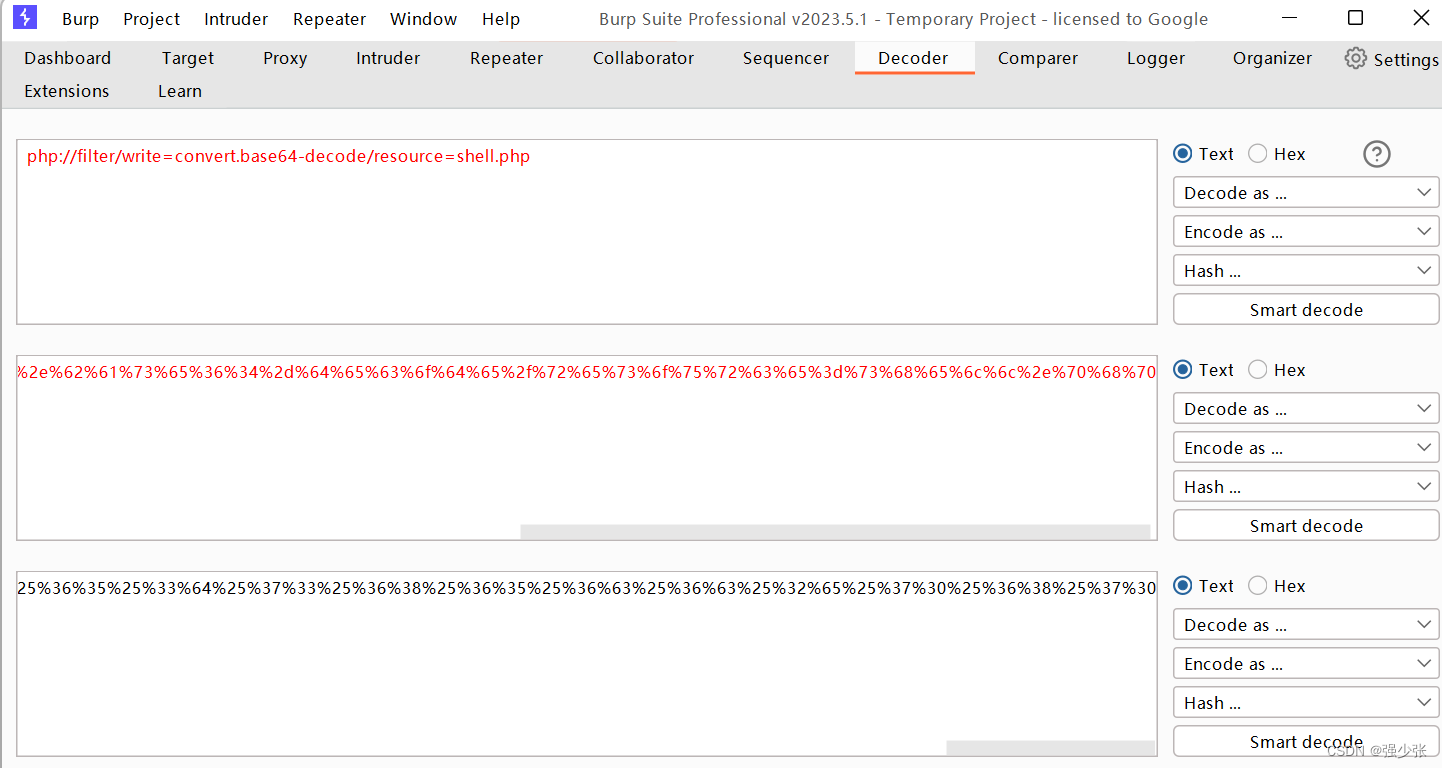This screenshot has height=768, width=1442.
Task: Select Hex radio in second decoder panel
Action: 1258,370
